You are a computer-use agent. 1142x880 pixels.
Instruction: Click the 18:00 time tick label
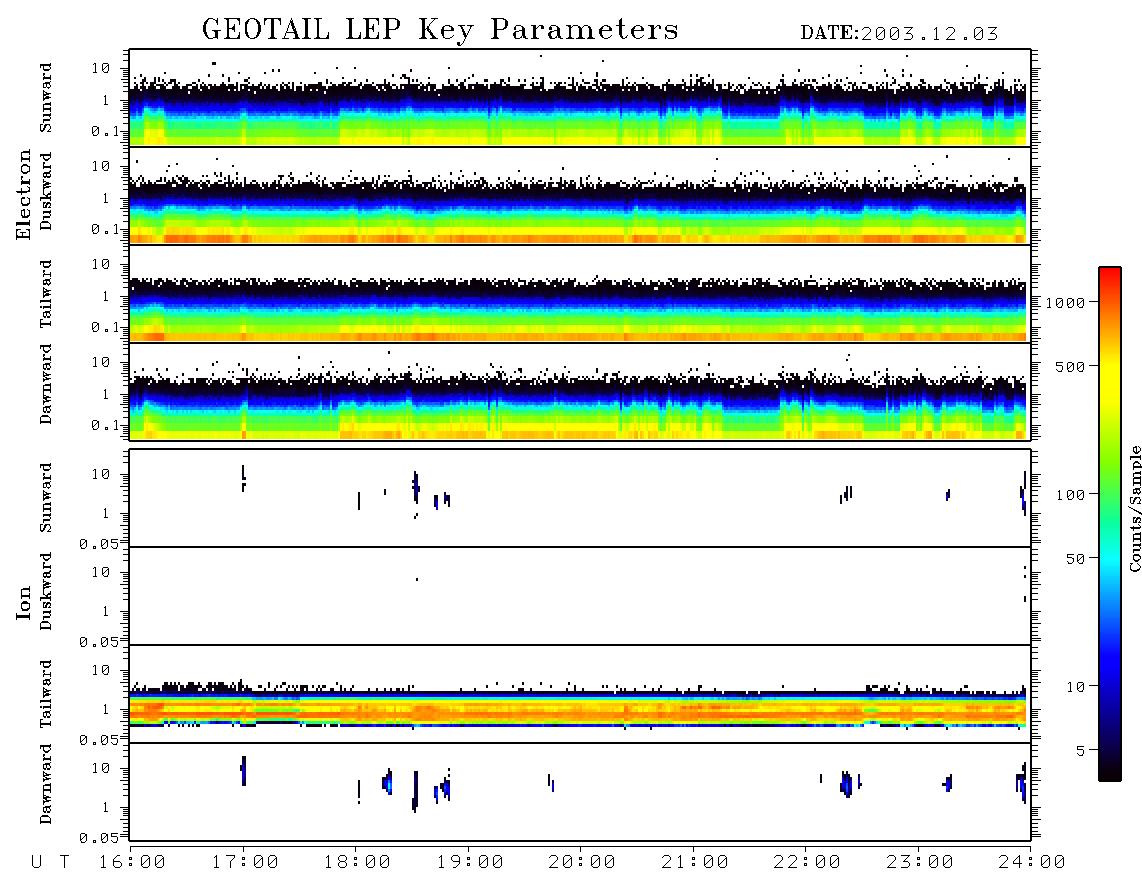(x=357, y=862)
